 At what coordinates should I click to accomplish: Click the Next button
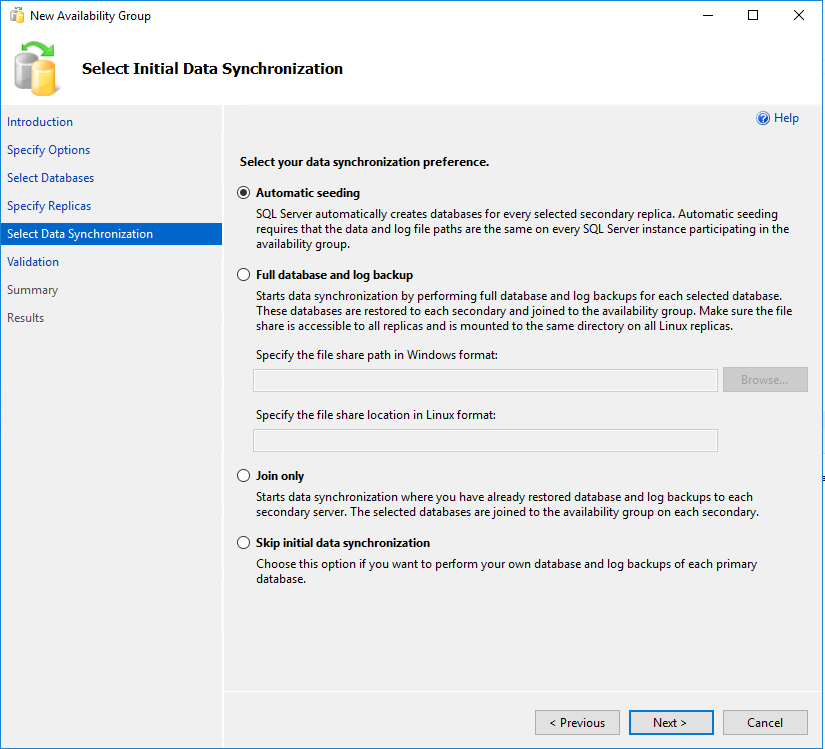(671, 723)
